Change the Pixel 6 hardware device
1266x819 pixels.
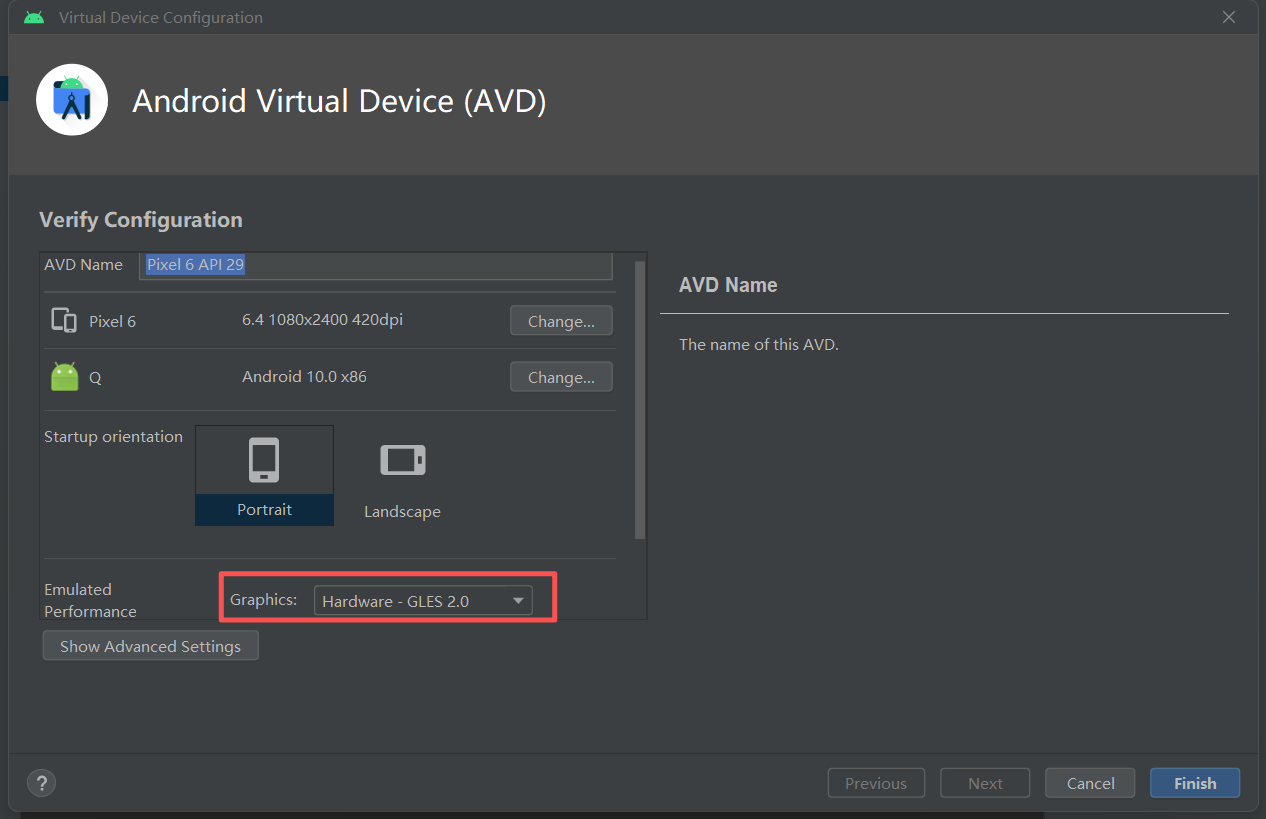coord(561,321)
